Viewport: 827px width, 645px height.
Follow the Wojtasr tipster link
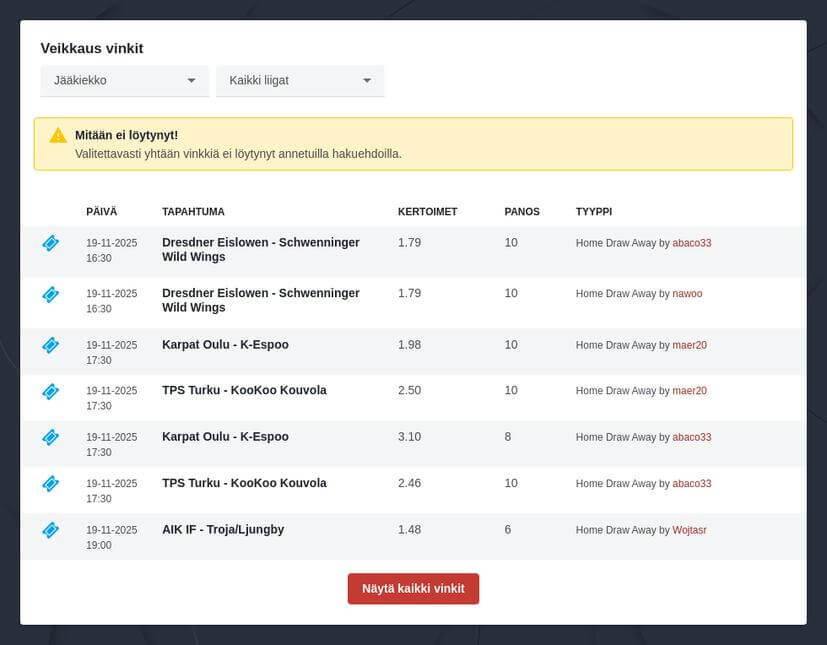tap(689, 530)
